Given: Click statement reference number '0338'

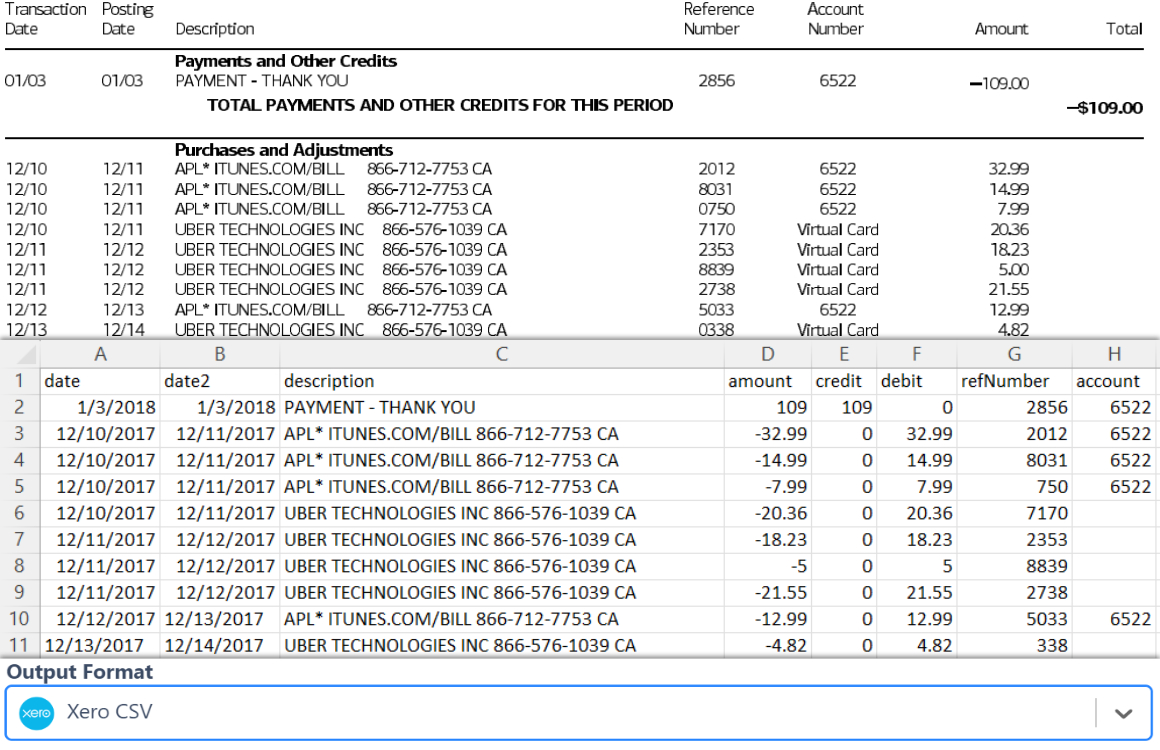Looking at the screenshot, I should [716, 330].
